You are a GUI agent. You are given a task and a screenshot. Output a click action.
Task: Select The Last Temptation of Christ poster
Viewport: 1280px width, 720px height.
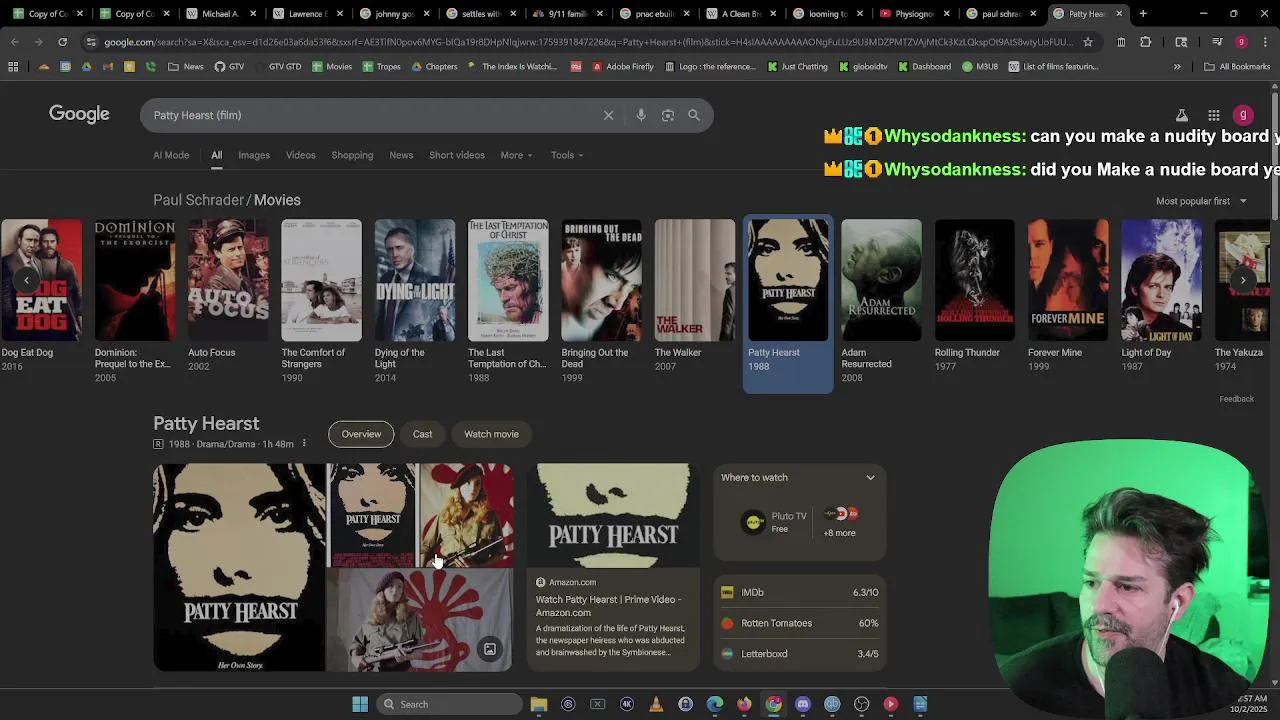(508, 280)
